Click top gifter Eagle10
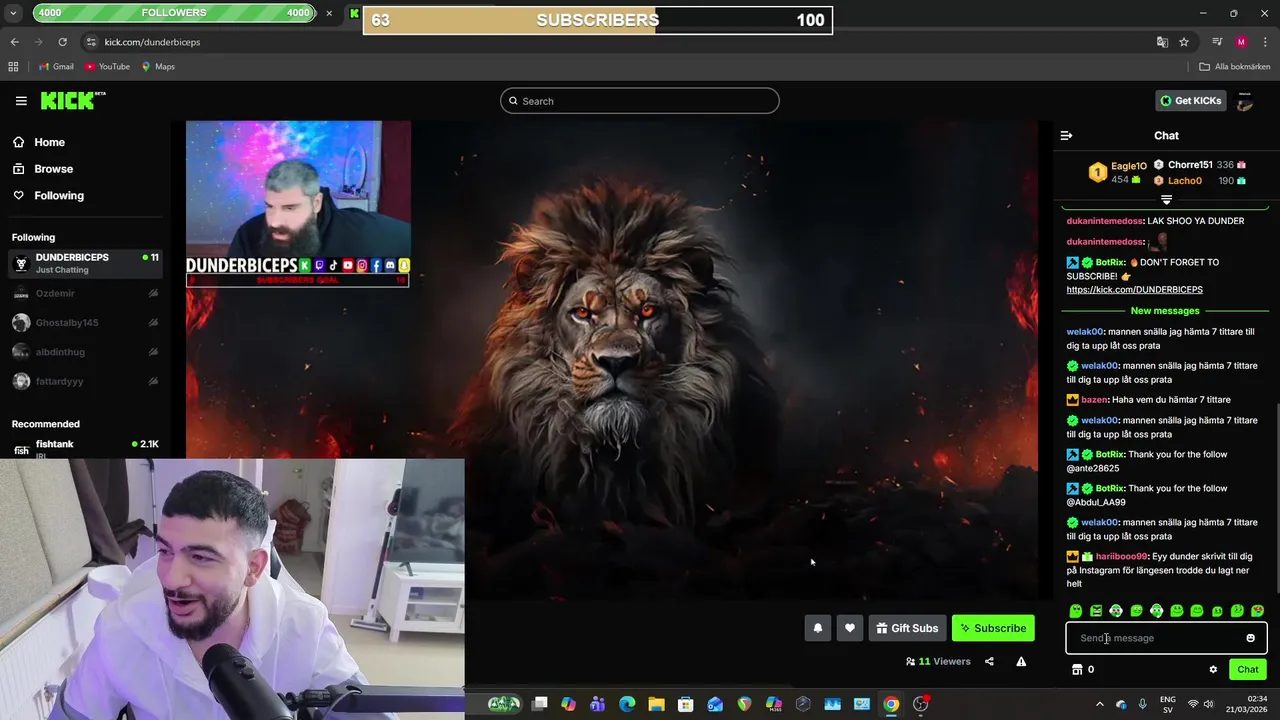Screen dimensions: 1280x720 point(1128,166)
